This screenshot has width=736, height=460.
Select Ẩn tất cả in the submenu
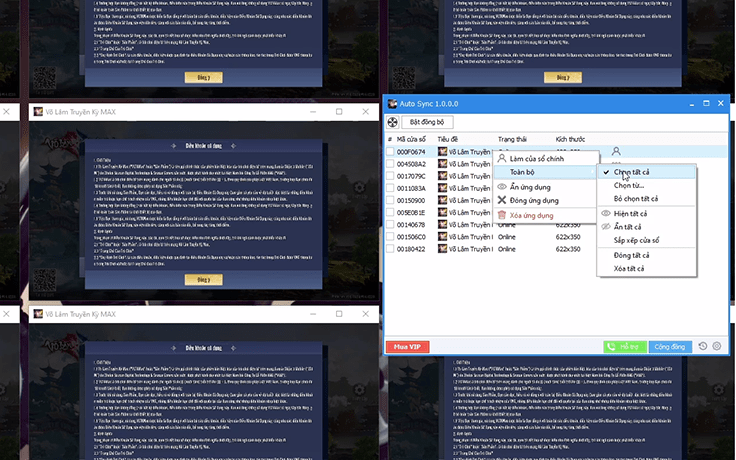tap(646, 227)
